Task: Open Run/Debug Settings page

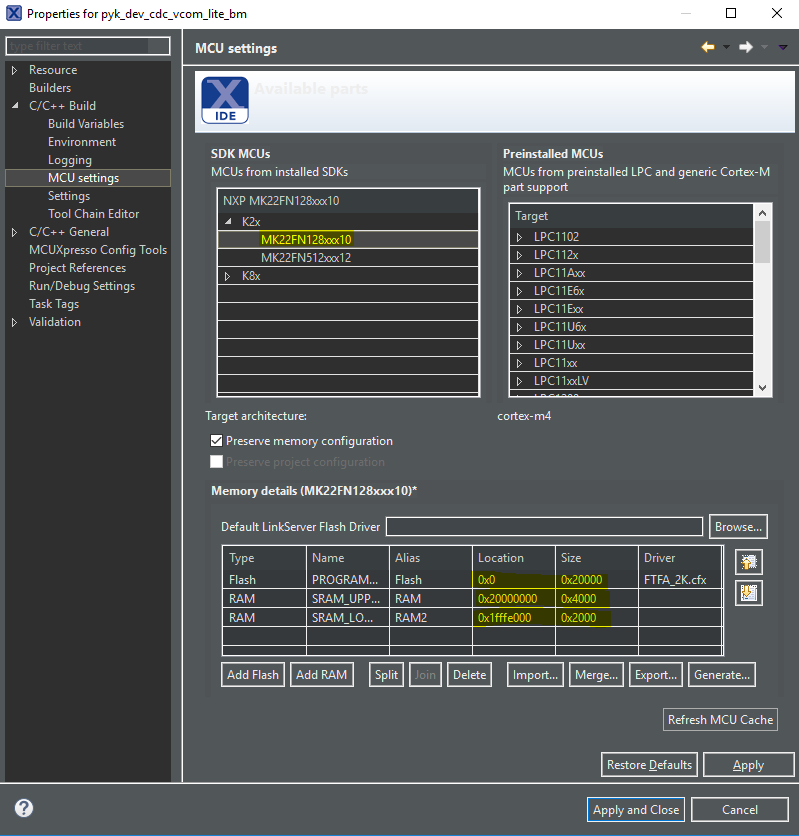Action: pyautogui.click(x=82, y=286)
